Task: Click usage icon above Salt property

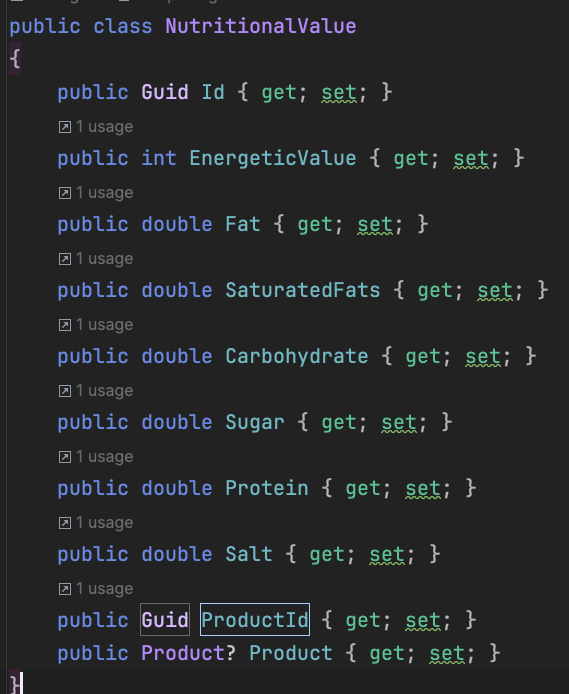Action: (65, 523)
